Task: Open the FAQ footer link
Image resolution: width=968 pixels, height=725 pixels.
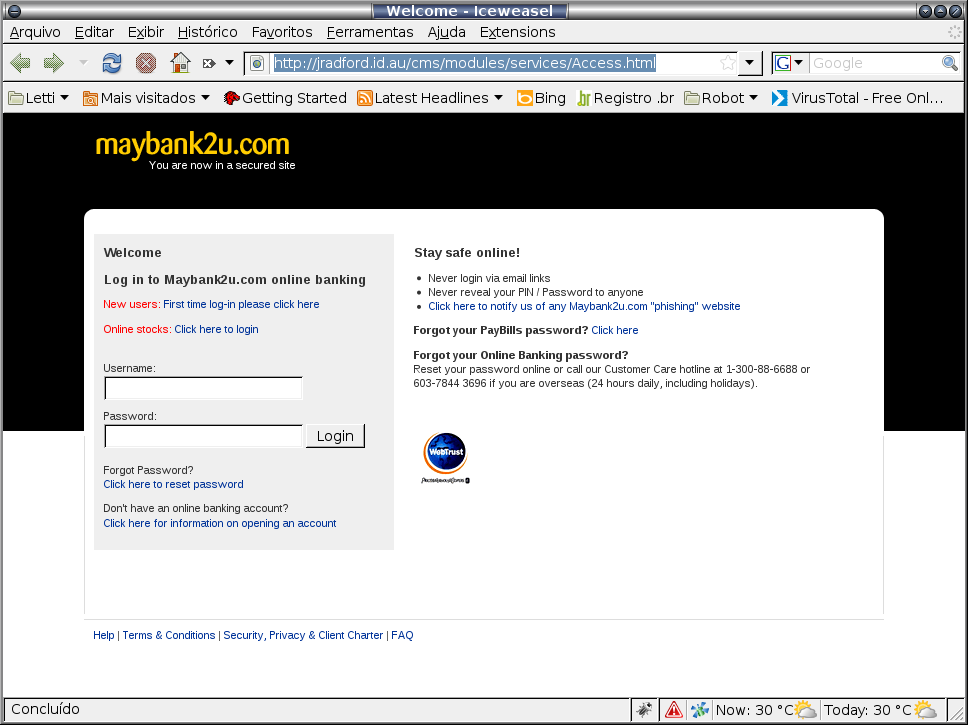Action: (403, 635)
